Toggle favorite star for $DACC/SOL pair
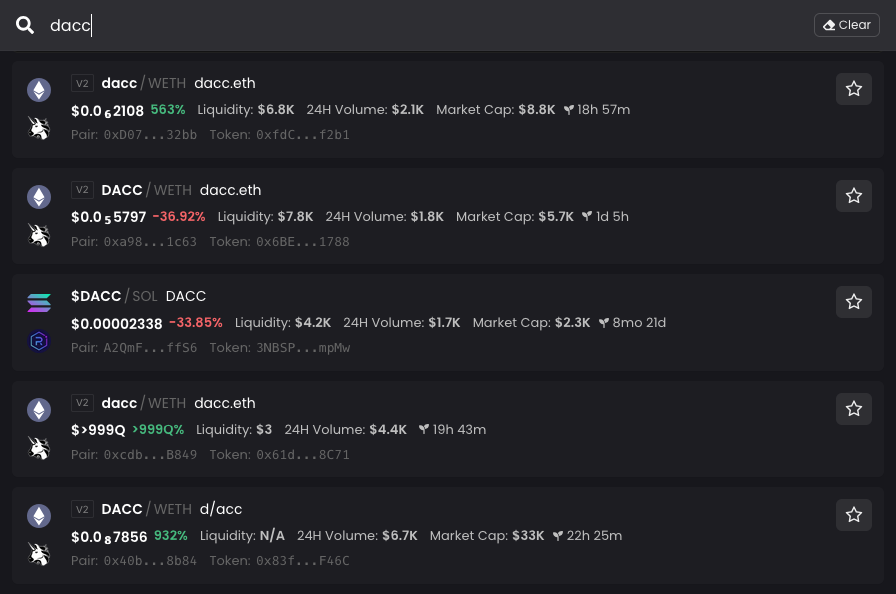 click(854, 302)
